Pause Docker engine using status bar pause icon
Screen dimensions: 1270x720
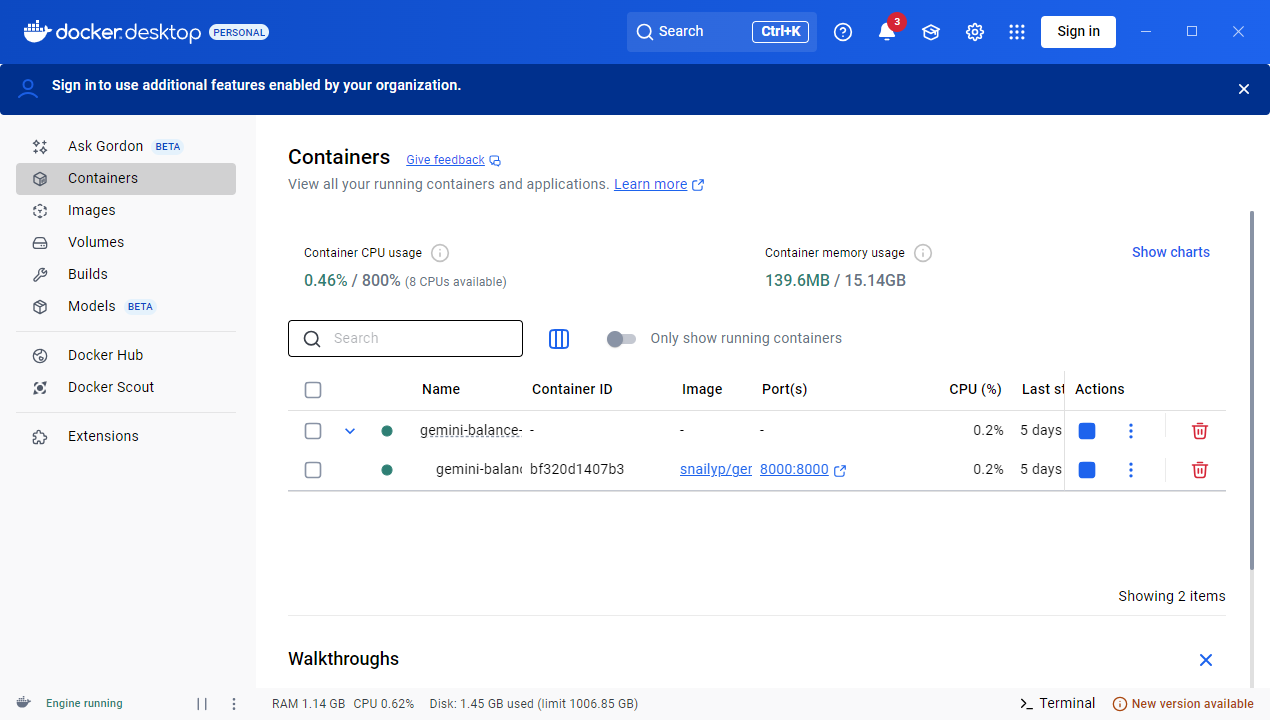[202, 704]
